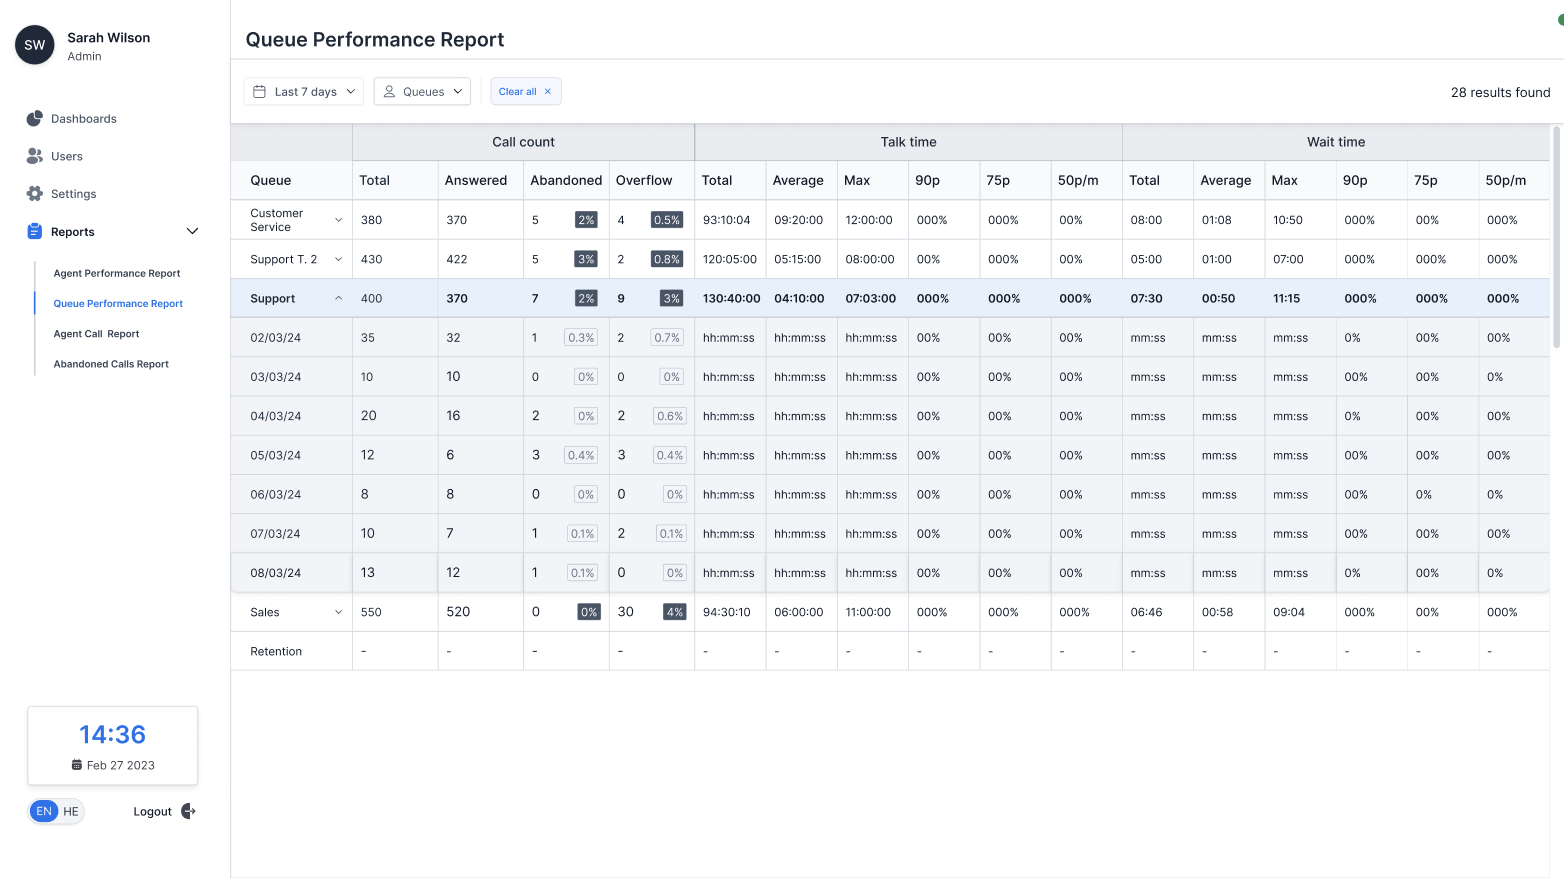Image resolution: width=1564 pixels, height=878 pixels.
Task: Open the Last 7 days dropdown
Action: pyautogui.click(x=304, y=92)
